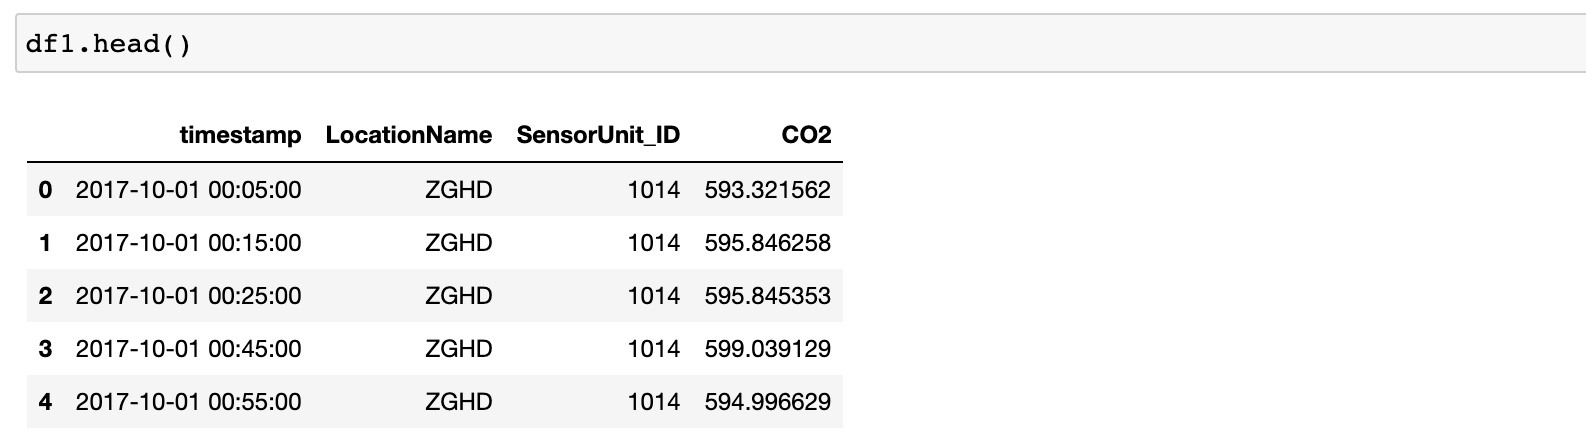Click CO2 value 593.321562
Screen dimensions: 1586x448
point(767,190)
